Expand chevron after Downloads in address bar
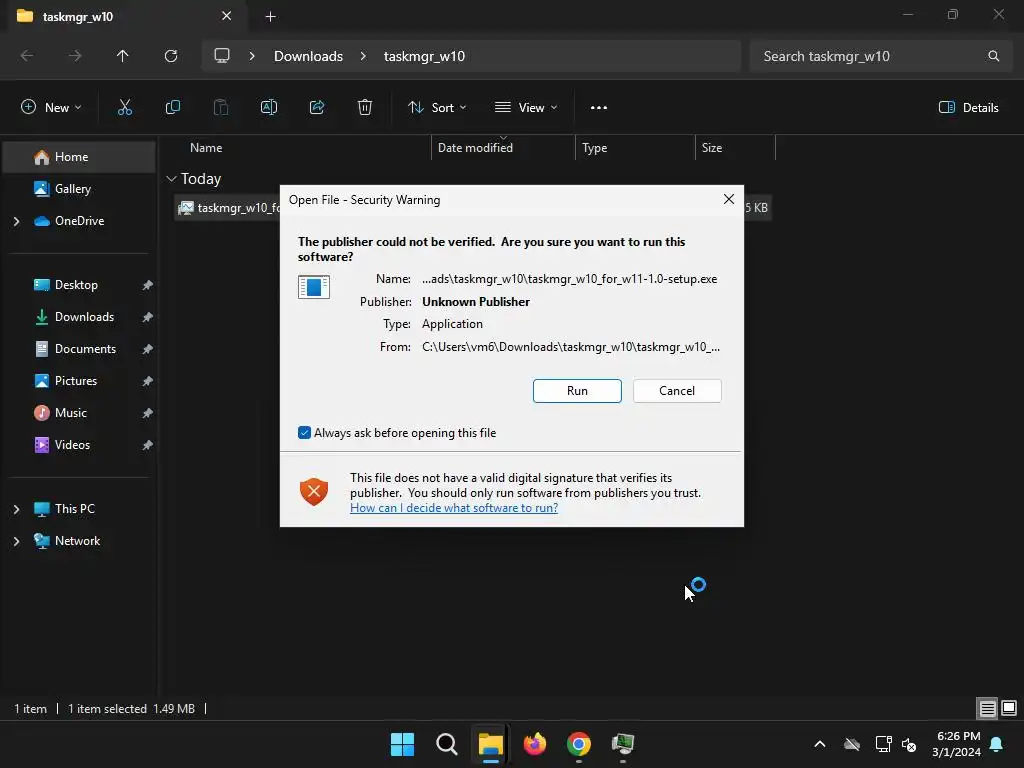Image resolution: width=1024 pixels, height=768 pixels. click(363, 56)
